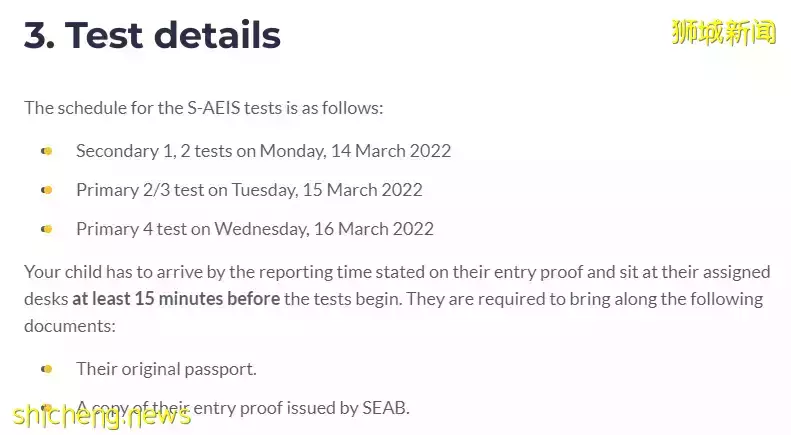
Task: Click the bold "at least 15 minutes before" text
Action: click(177, 299)
